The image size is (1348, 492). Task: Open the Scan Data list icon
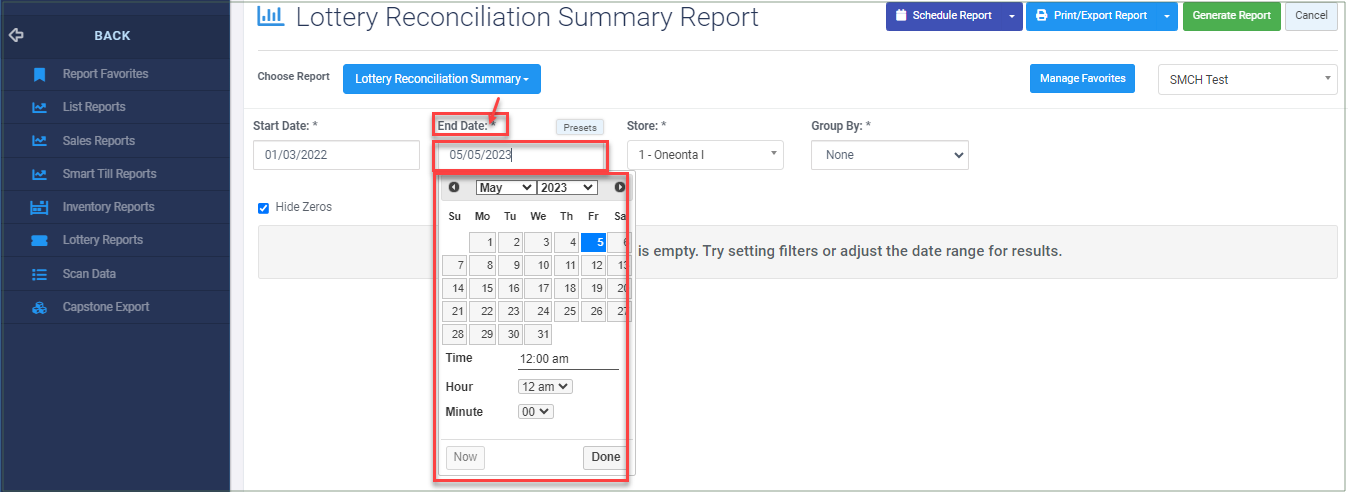[40, 274]
